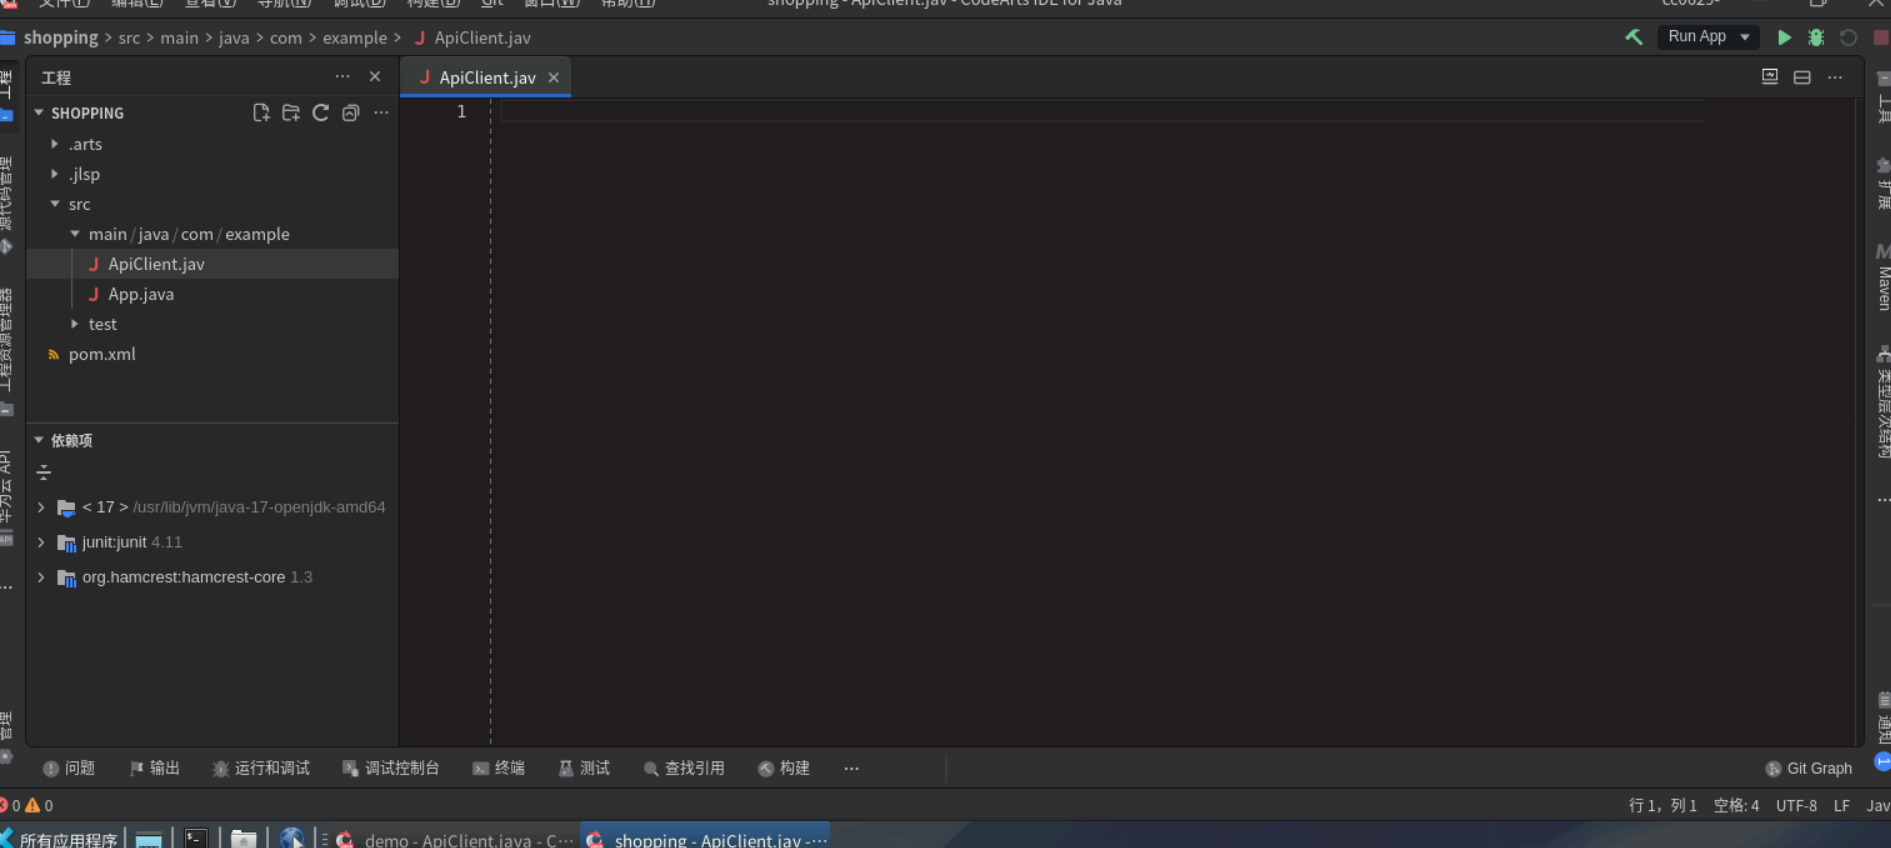Screen dimensions: 1891x848
Task: Expand the JDK 17 dependency node
Action: [x=41, y=507]
